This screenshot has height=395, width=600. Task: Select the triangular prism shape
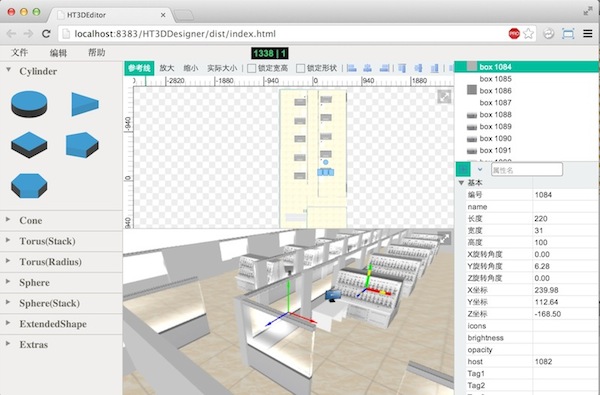point(85,104)
